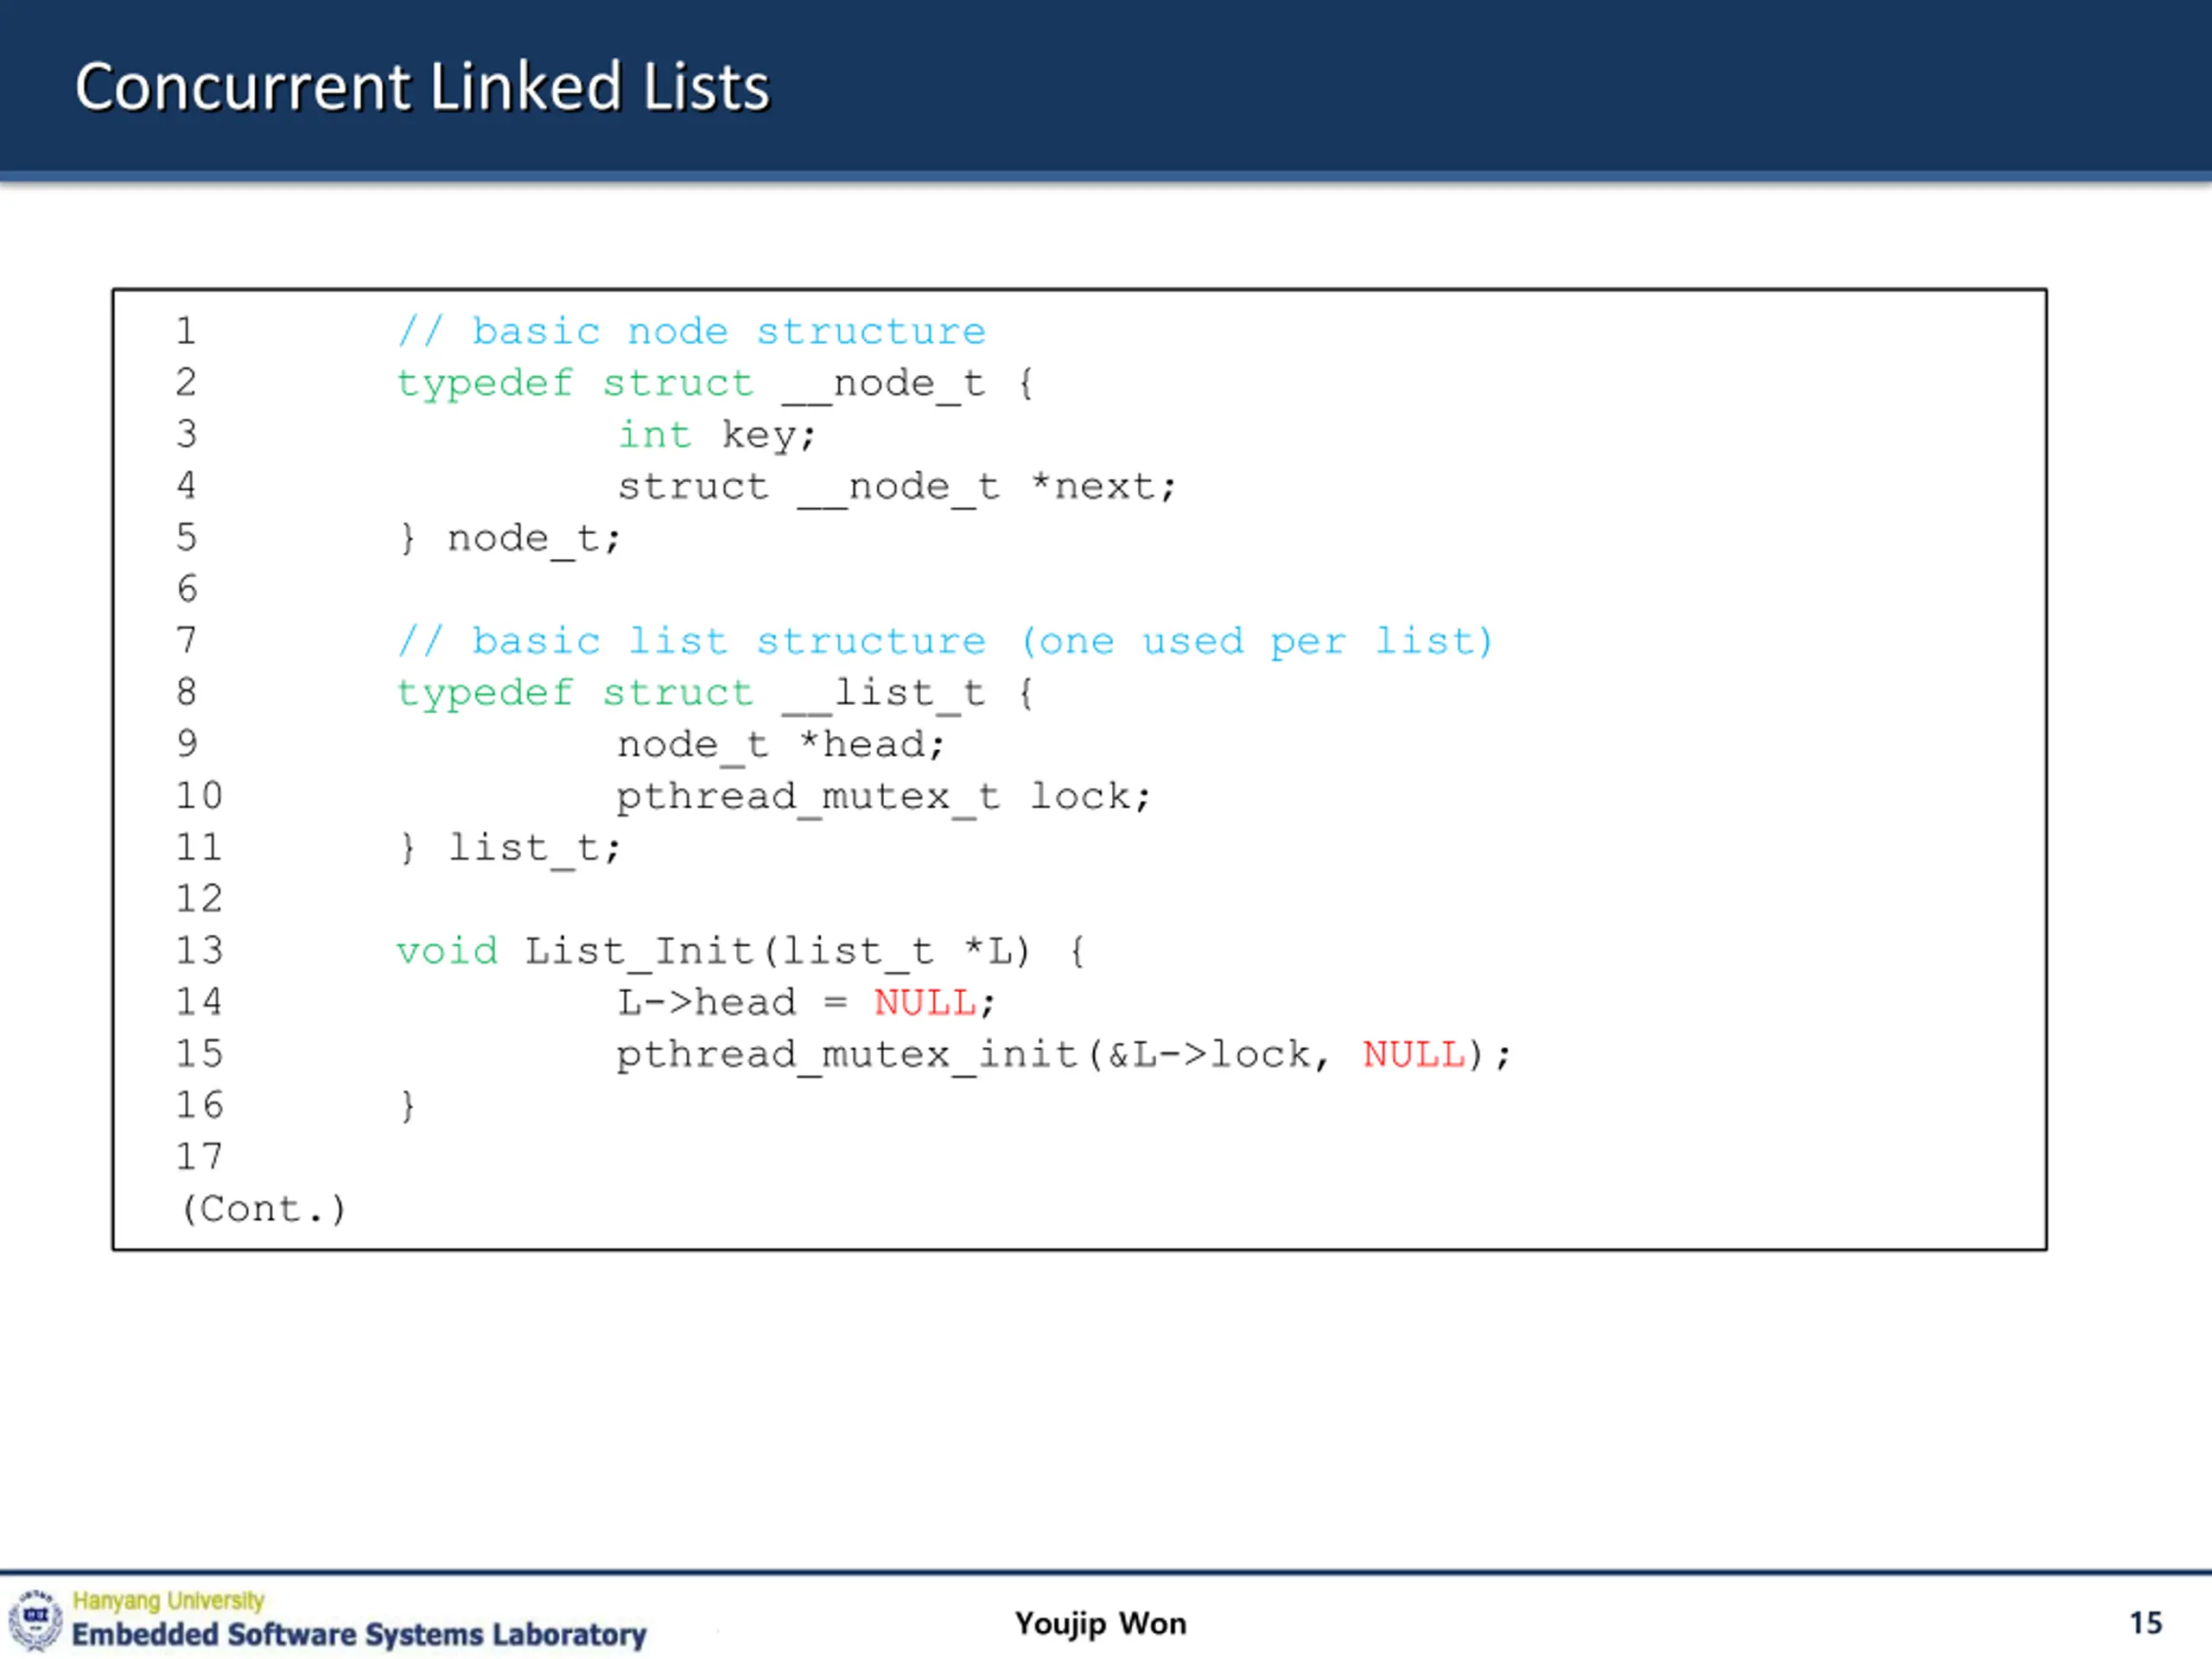The image size is (2212, 1659).
Task: Click the closing node_t typedef line
Action: tap(510, 539)
